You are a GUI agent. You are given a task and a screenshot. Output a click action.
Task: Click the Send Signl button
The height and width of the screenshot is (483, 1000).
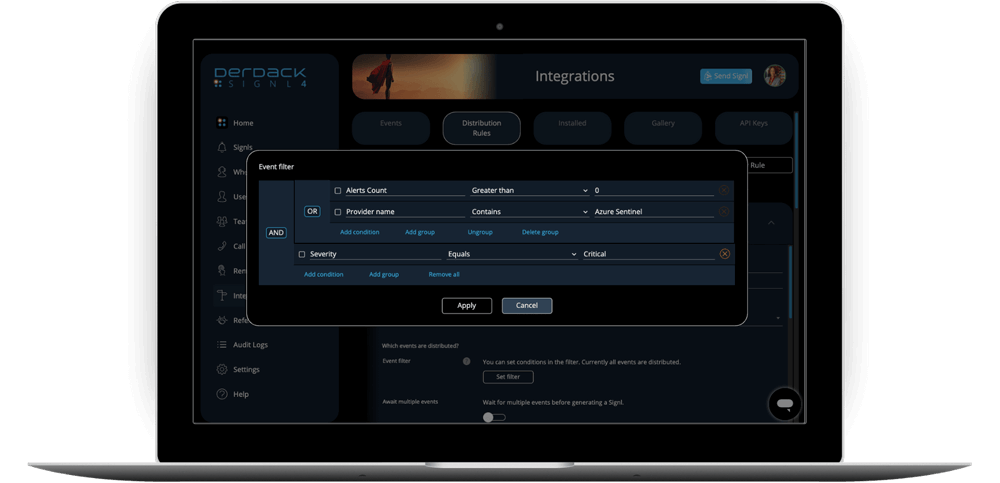click(726, 76)
